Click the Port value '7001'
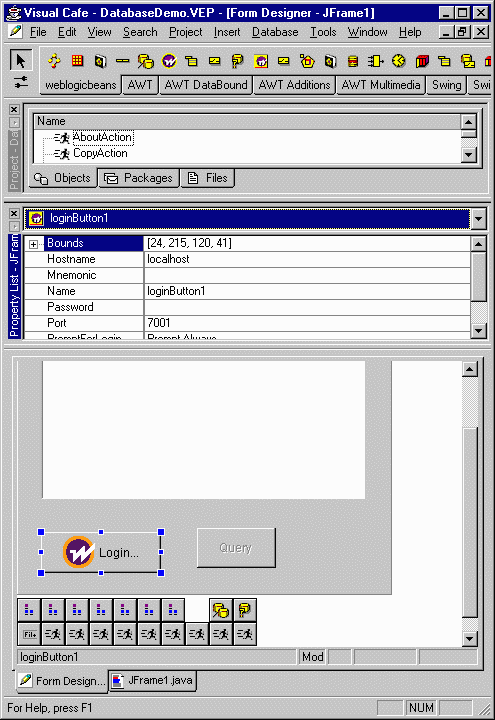 tap(307, 323)
